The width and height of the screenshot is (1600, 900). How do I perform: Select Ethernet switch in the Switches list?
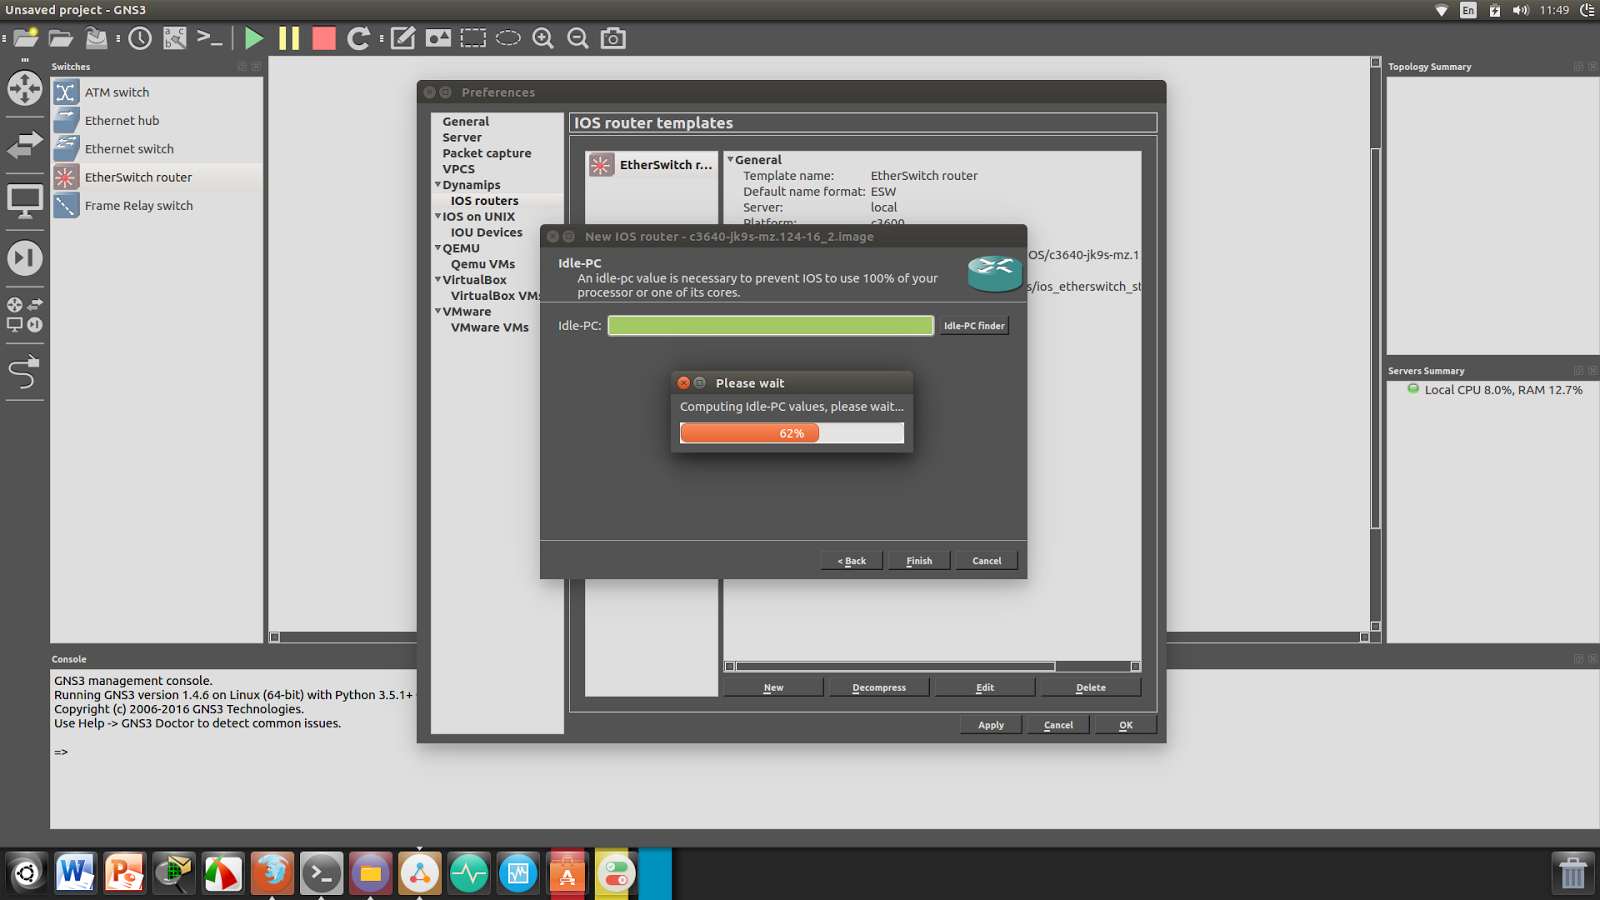tap(157, 149)
